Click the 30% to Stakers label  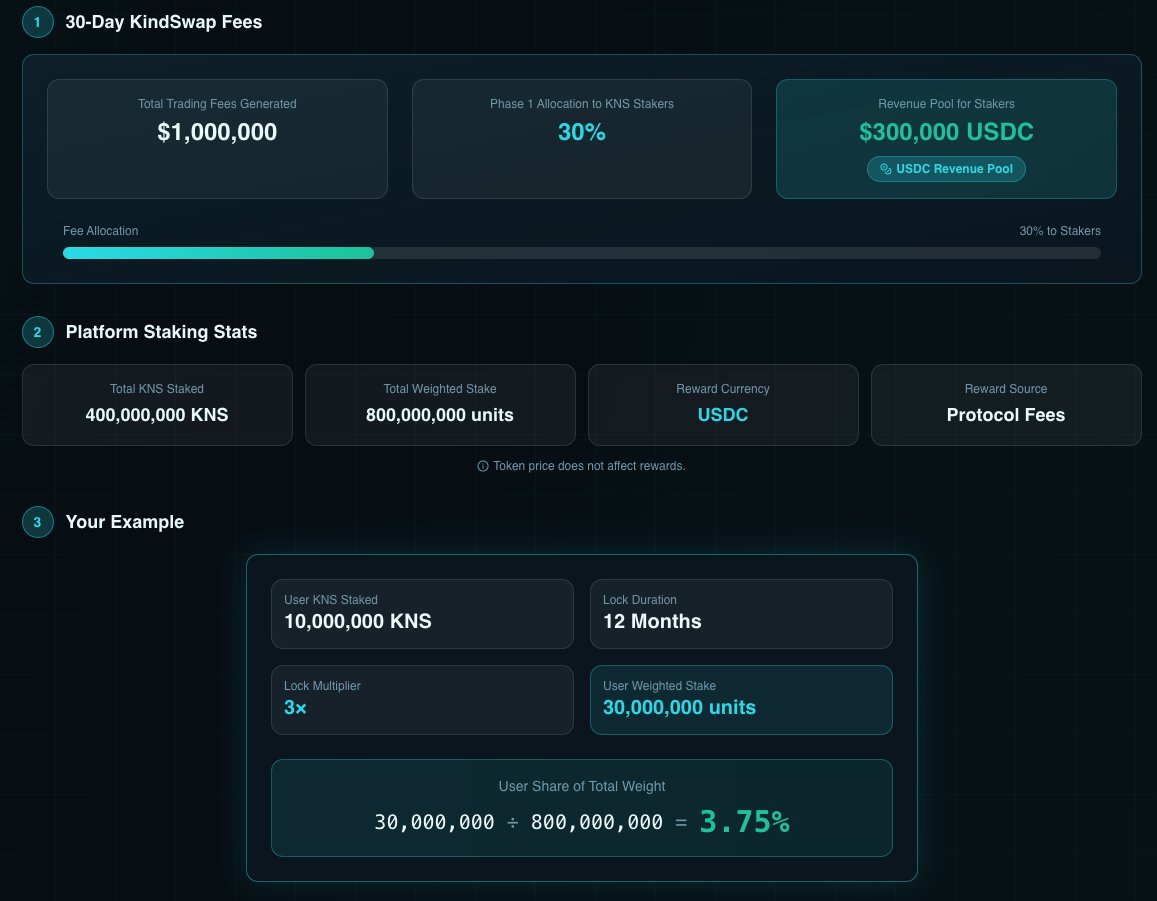coord(1060,231)
